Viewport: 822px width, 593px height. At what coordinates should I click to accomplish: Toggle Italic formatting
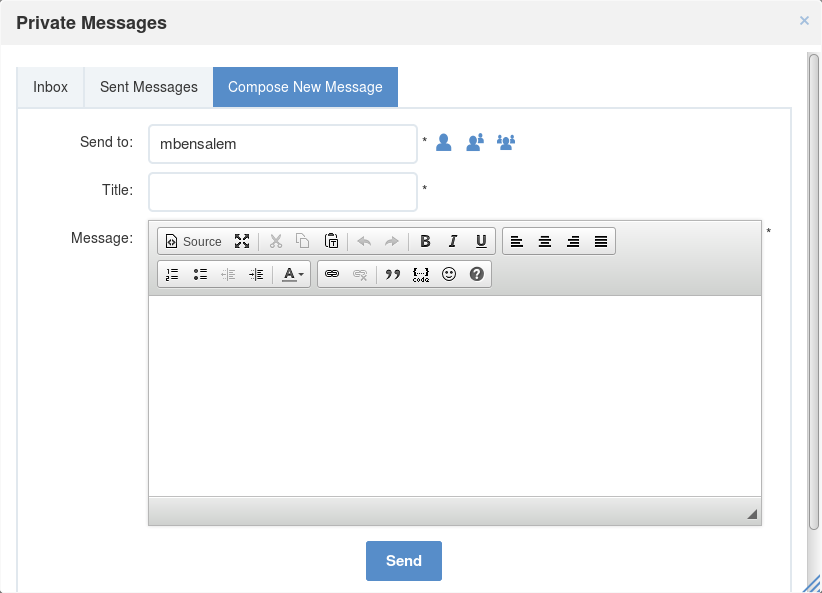click(x=453, y=241)
